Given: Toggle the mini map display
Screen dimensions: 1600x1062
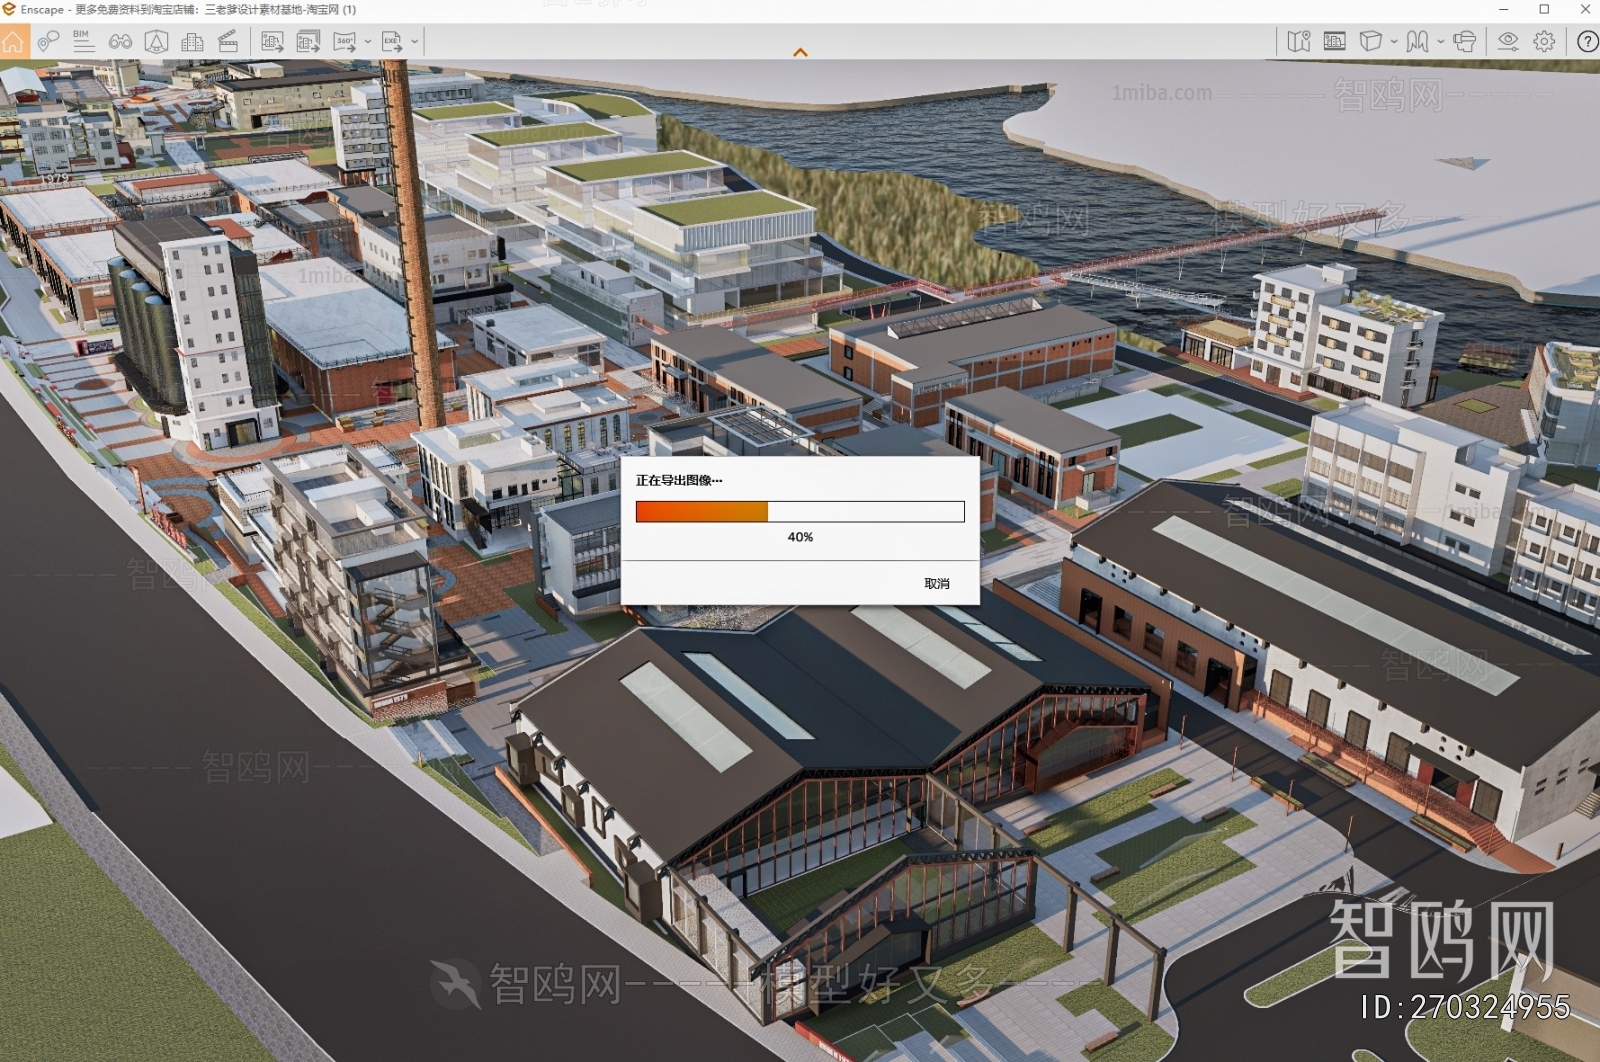Looking at the screenshot, I should [1298, 42].
